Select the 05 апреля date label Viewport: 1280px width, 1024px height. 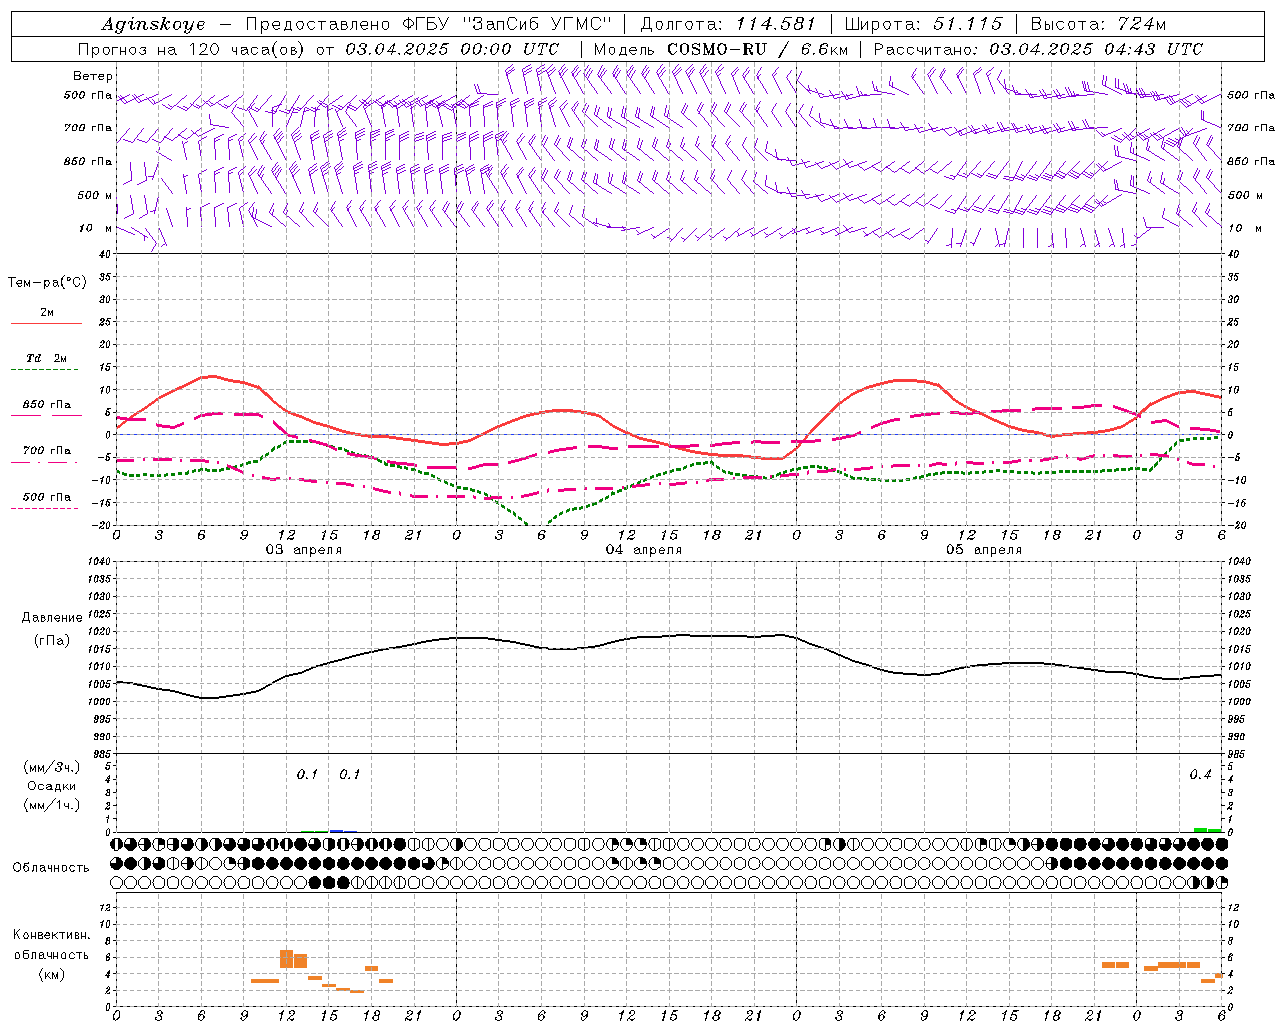(x=983, y=550)
